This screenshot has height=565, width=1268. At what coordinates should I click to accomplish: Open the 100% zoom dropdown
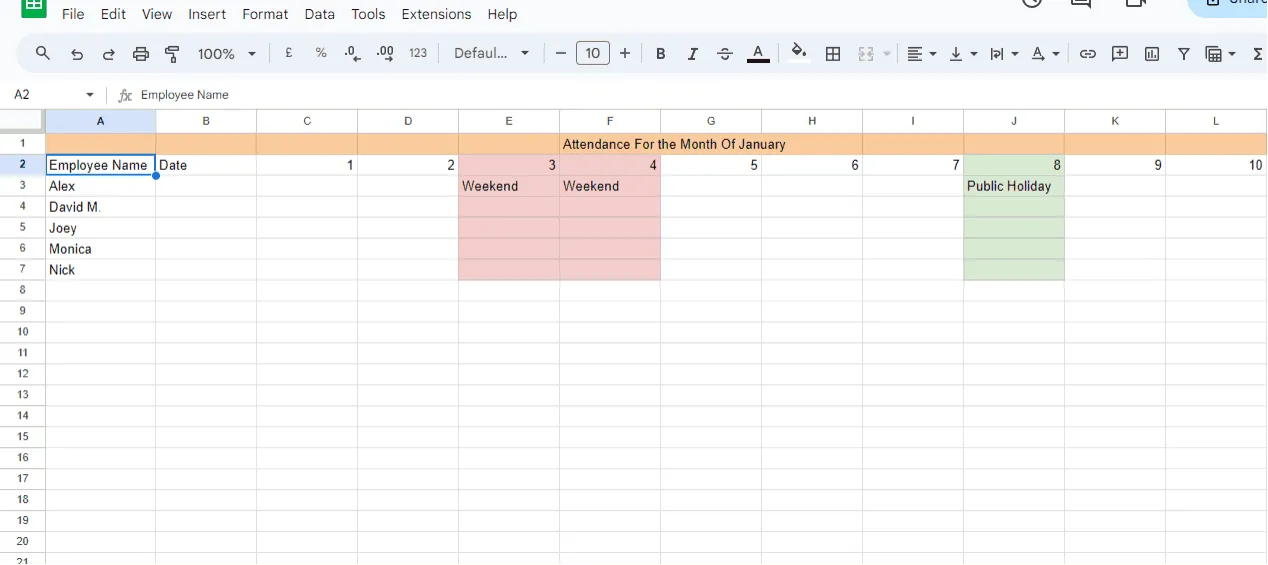point(227,54)
